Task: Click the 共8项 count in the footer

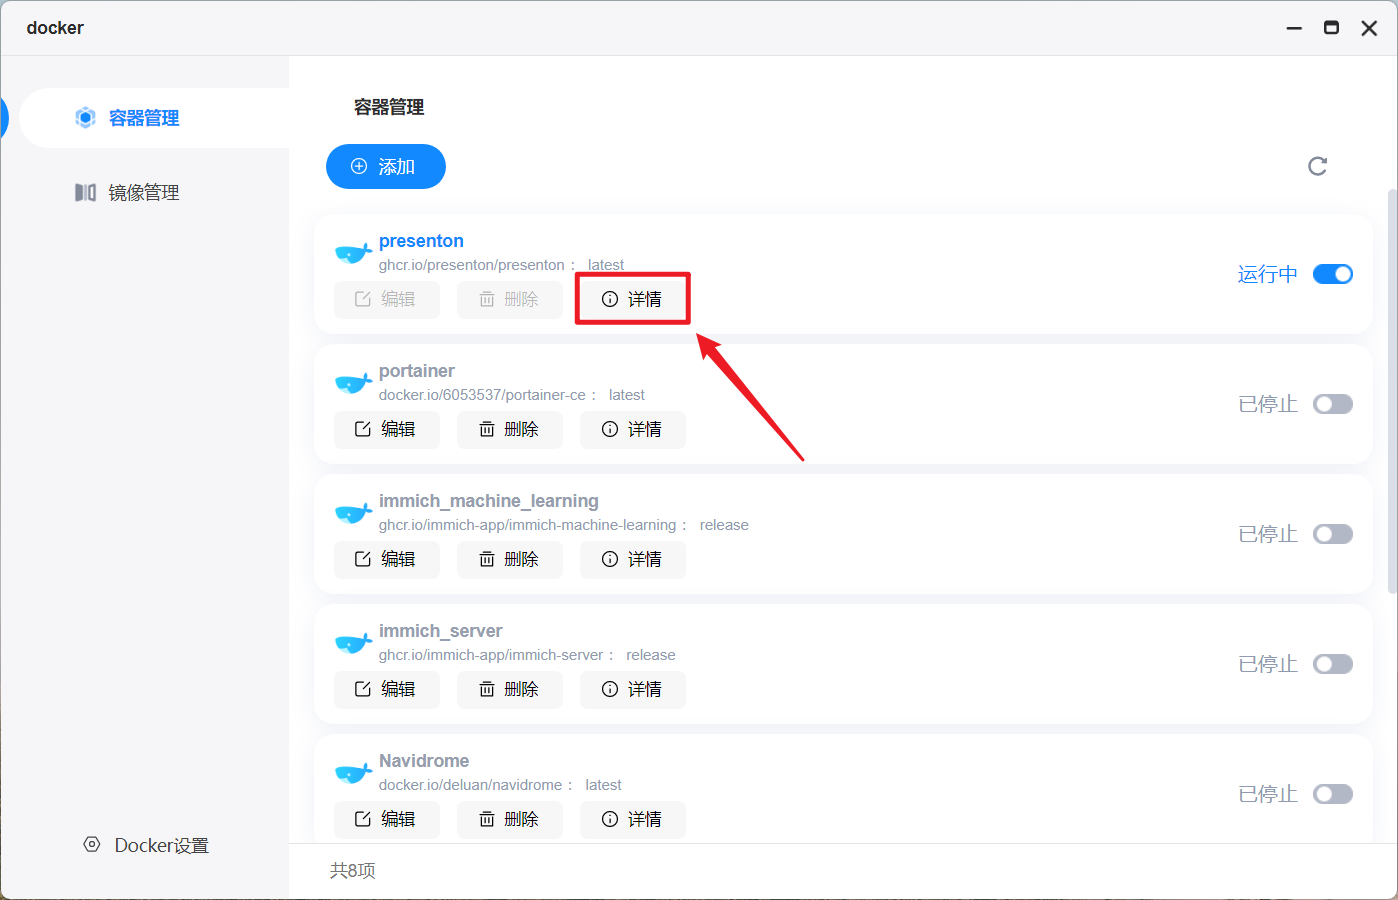Action: tap(352, 871)
